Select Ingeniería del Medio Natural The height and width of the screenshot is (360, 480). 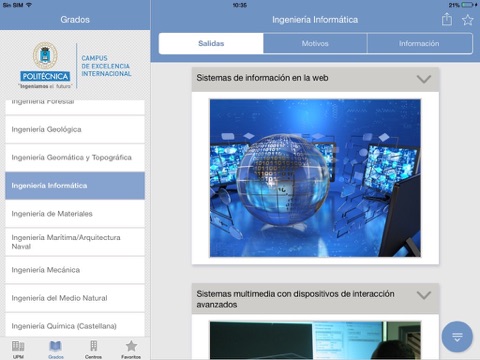tap(75, 298)
